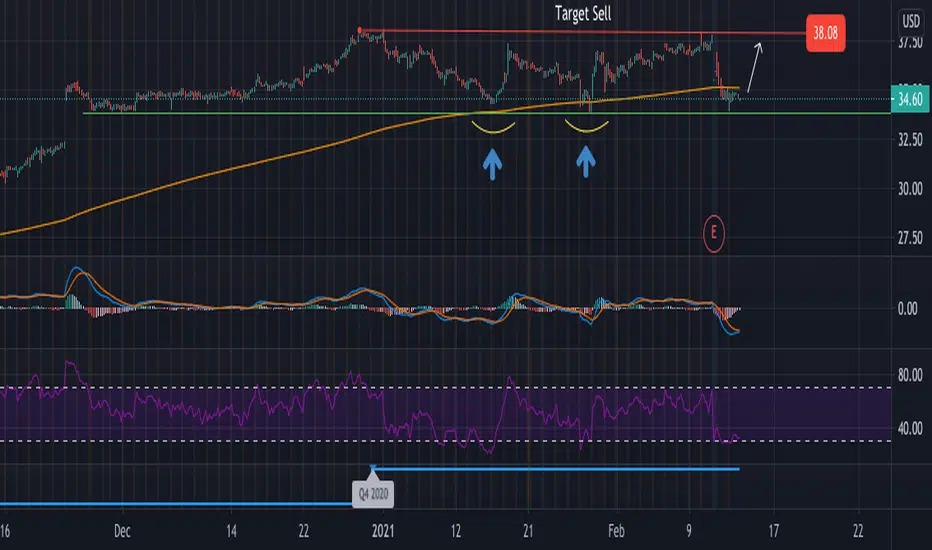This screenshot has width=932, height=550.
Task: Click the 12 date label on time axis
Action: (455, 531)
